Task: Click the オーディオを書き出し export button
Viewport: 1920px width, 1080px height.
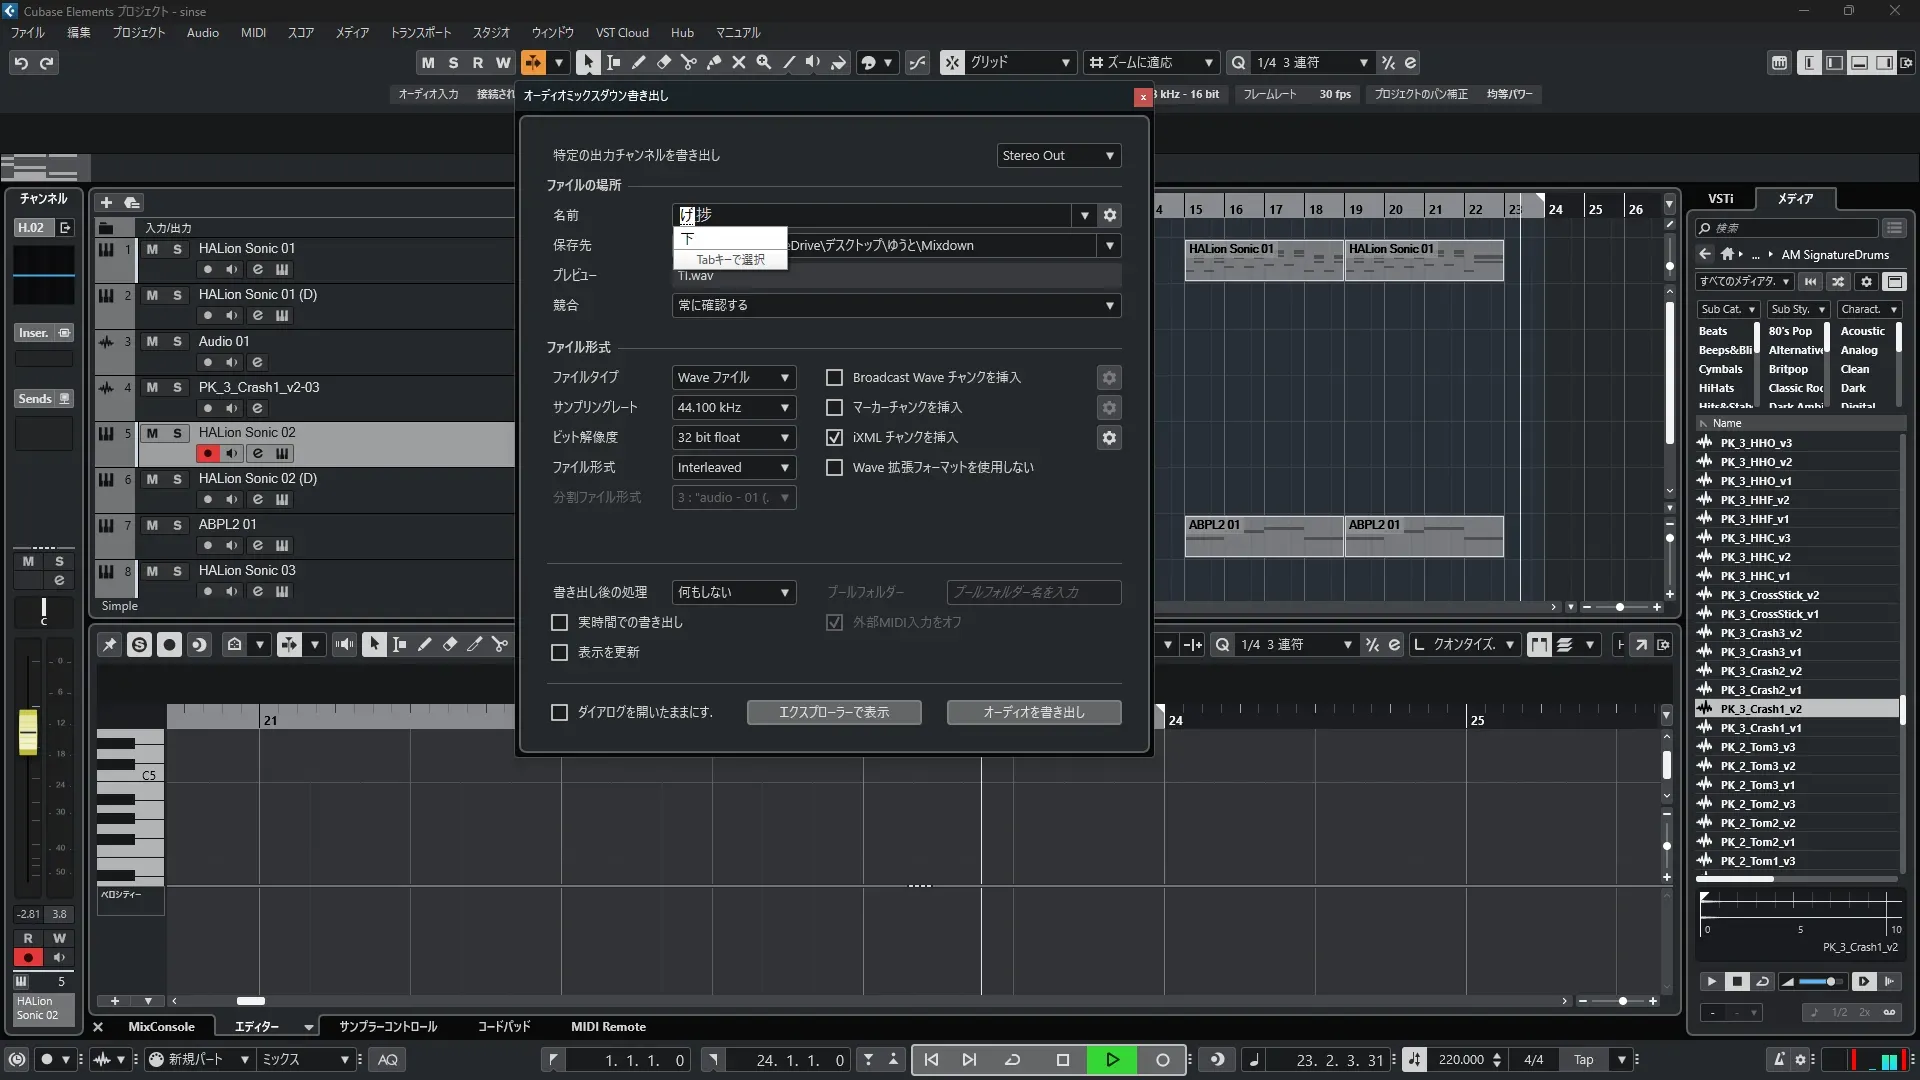Action: click(1033, 712)
